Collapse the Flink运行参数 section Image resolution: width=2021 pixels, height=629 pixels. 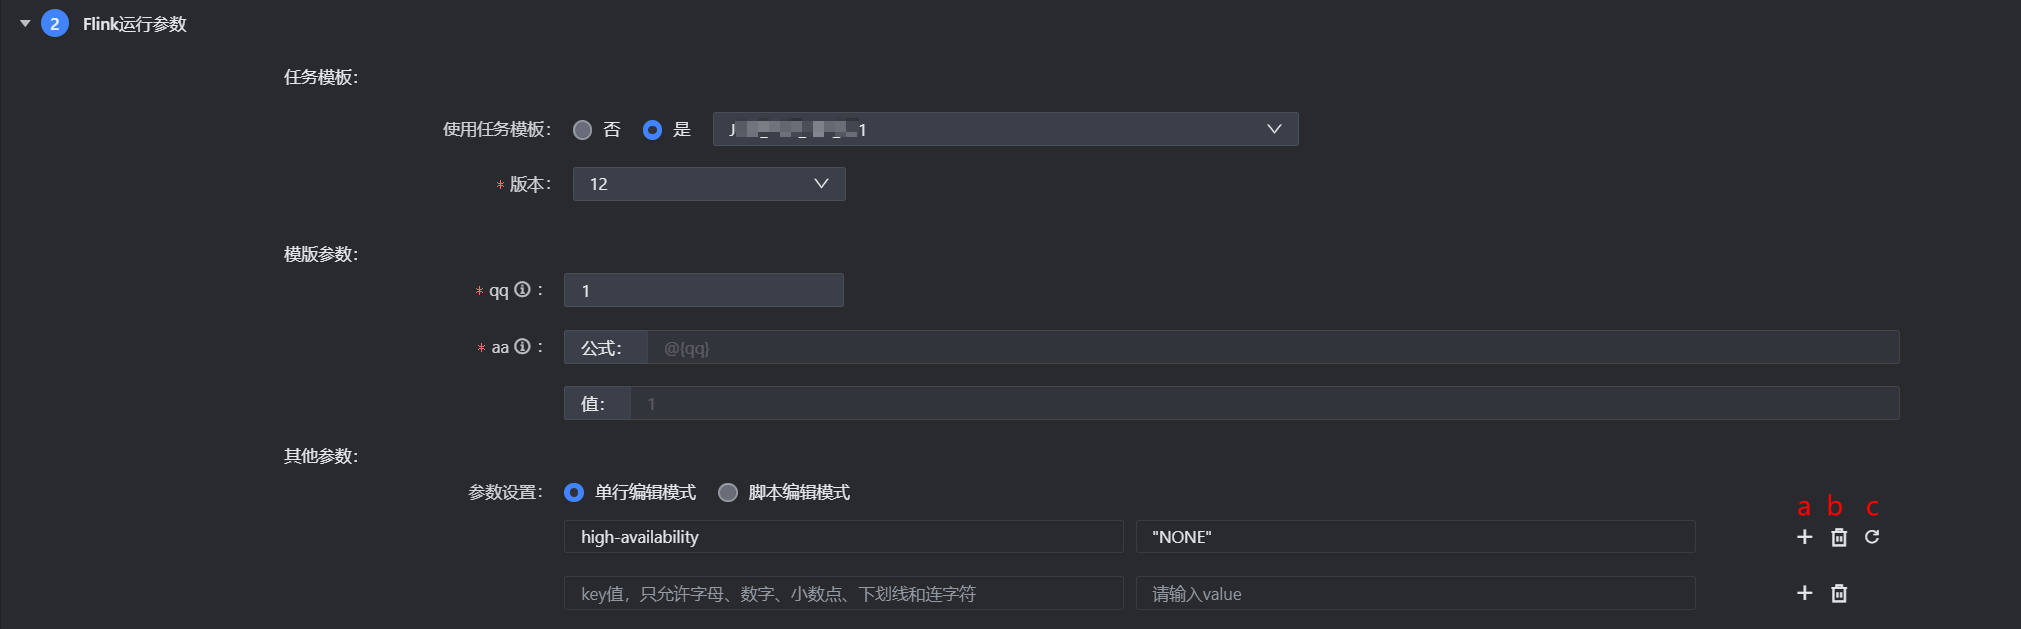pyautogui.click(x=25, y=23)
